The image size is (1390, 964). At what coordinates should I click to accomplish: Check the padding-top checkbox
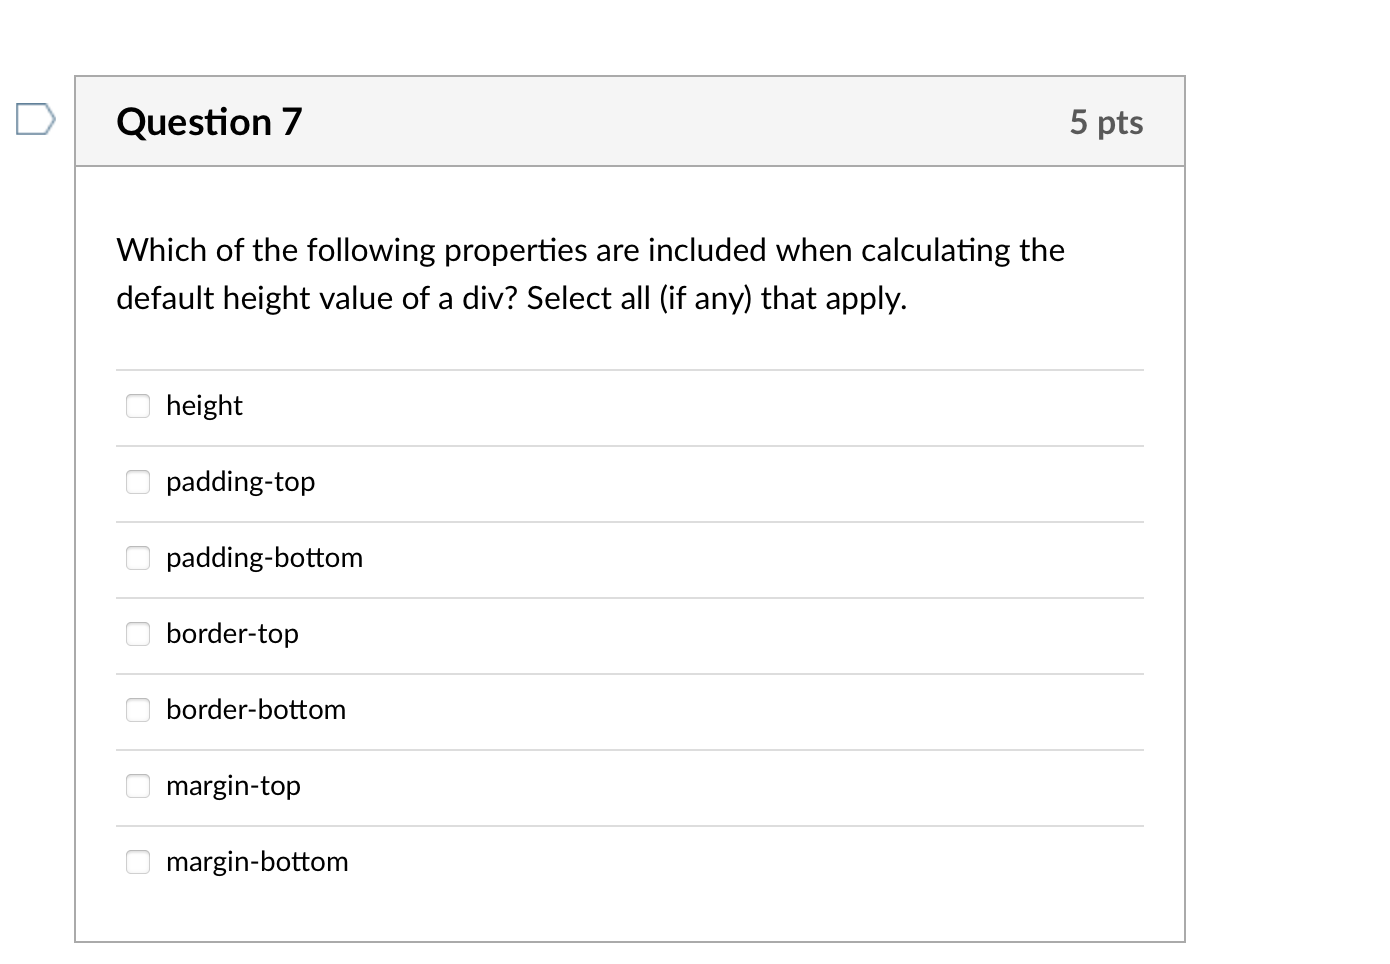tap(137, 482)
